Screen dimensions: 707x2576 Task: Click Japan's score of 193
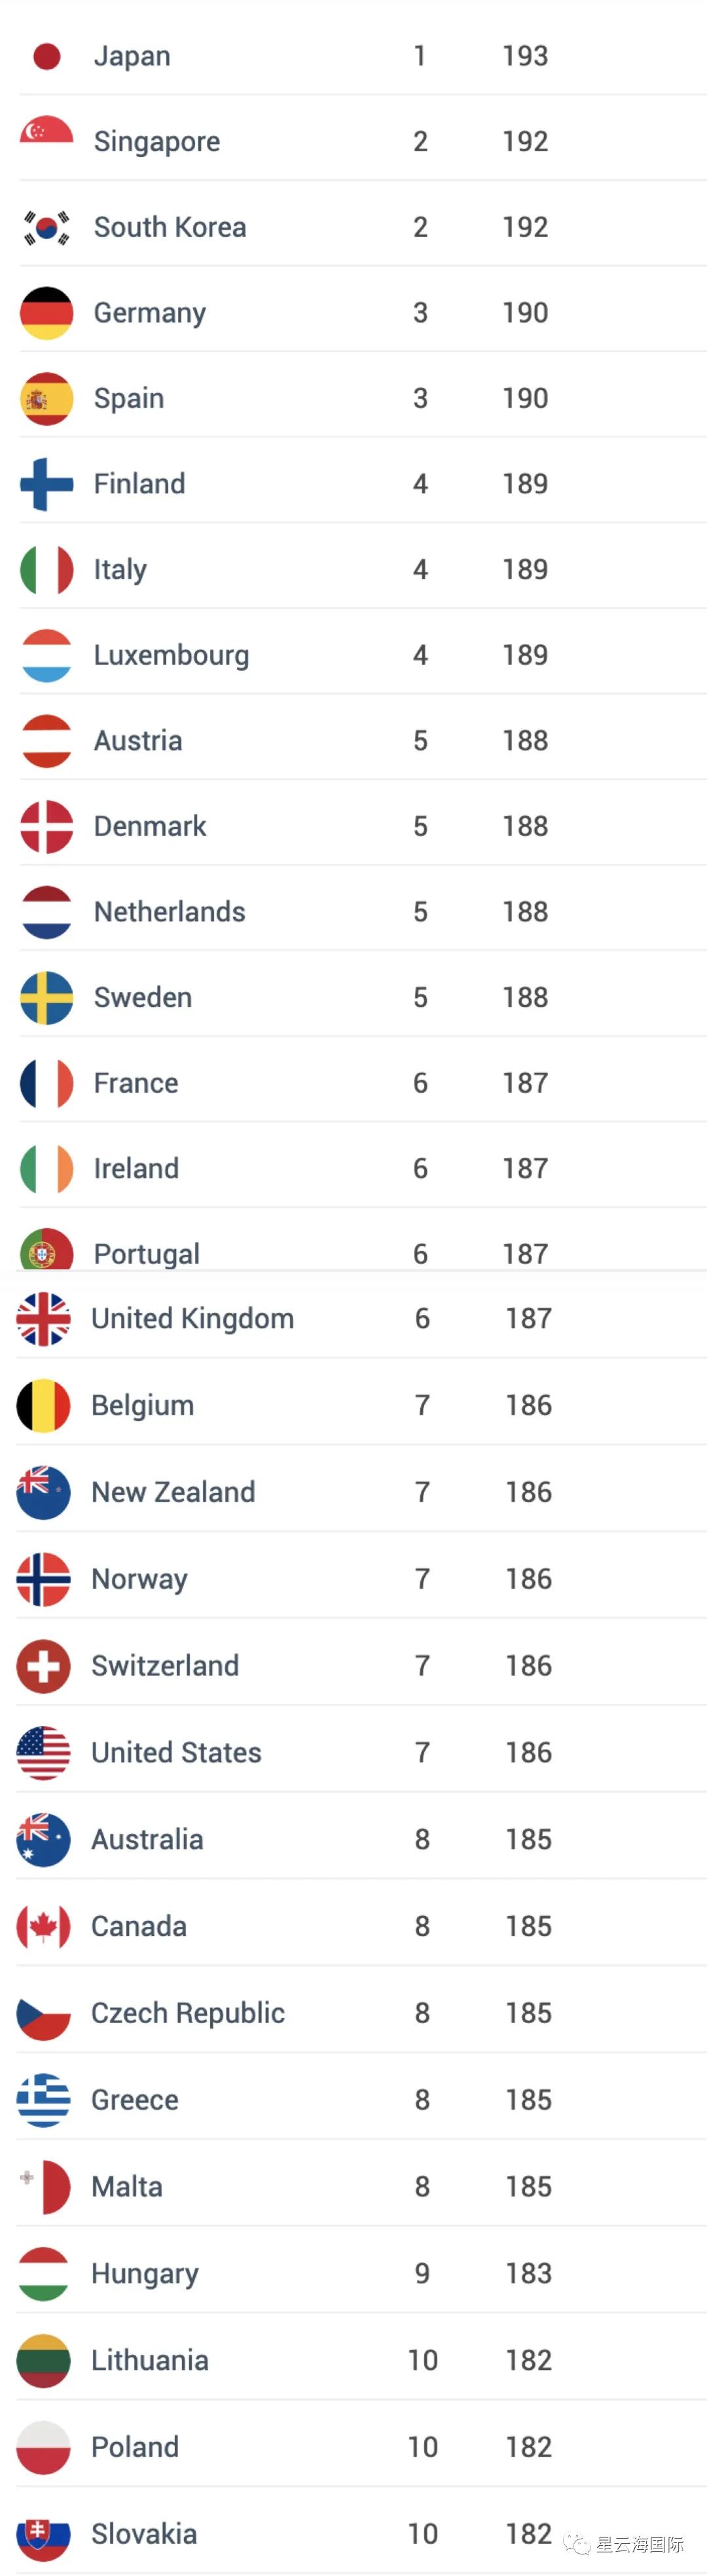525,56
